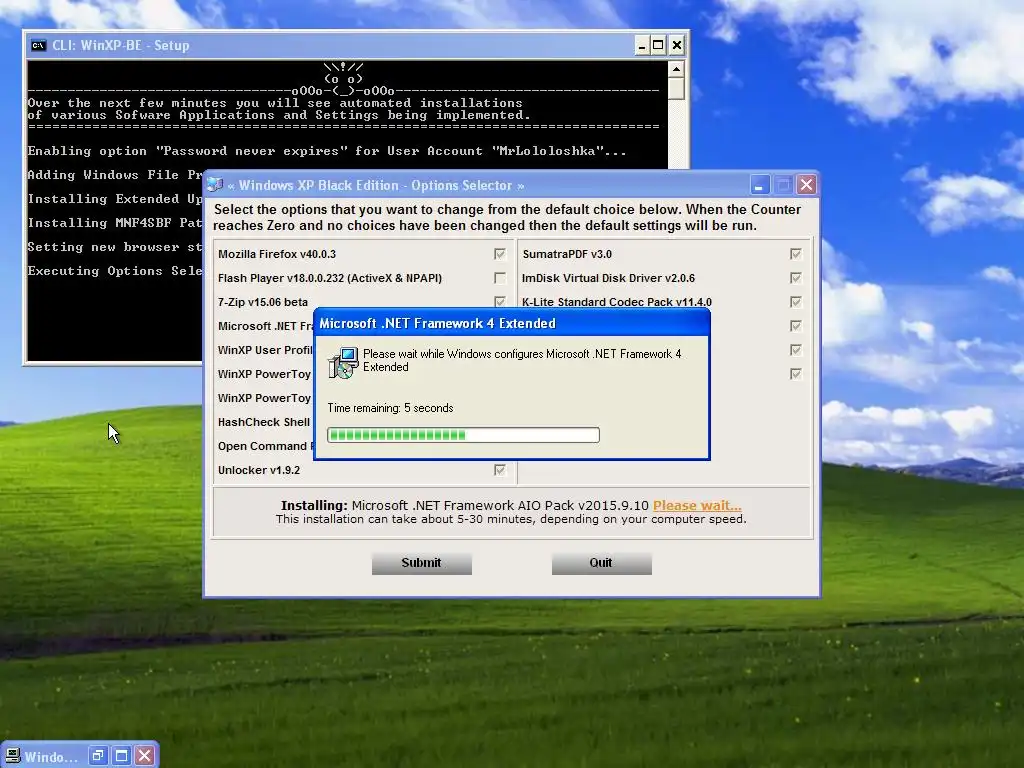Viewport: 1024px width, 768px height.
Task: Click the installer icon in .NET Framework dialog
Action: point(343,363)
